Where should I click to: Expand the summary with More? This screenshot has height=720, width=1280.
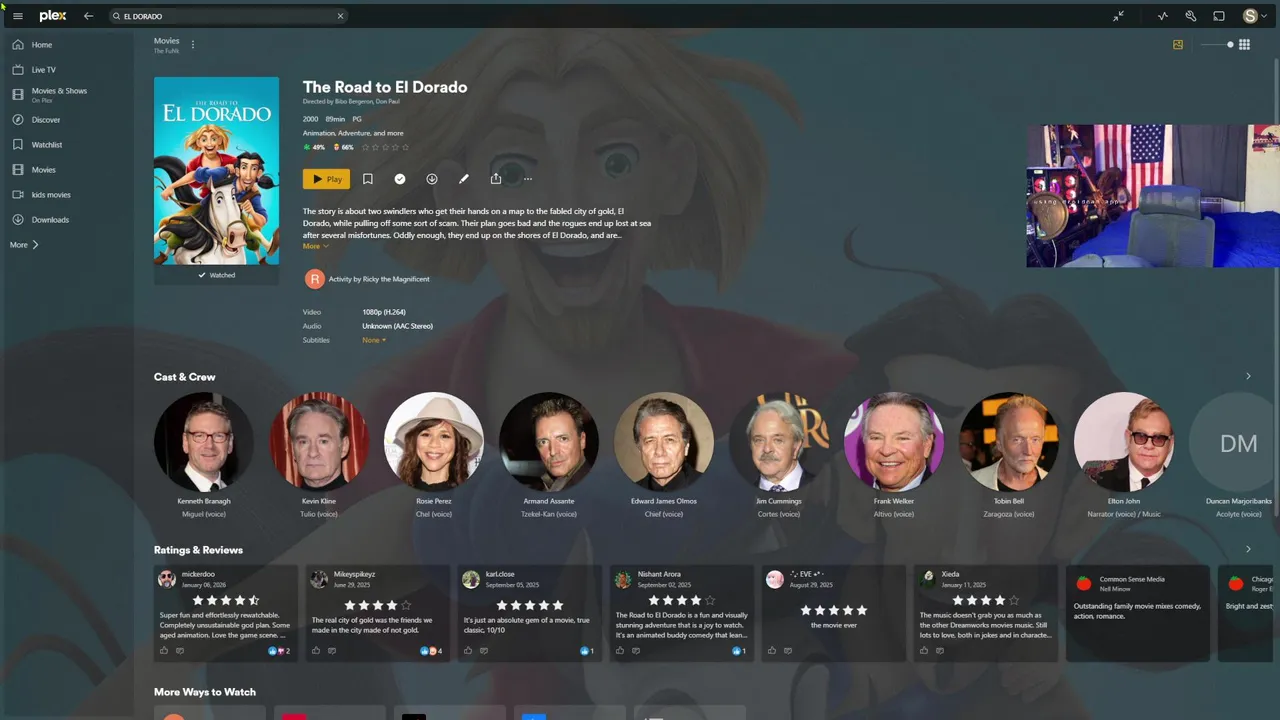[315, 246]
